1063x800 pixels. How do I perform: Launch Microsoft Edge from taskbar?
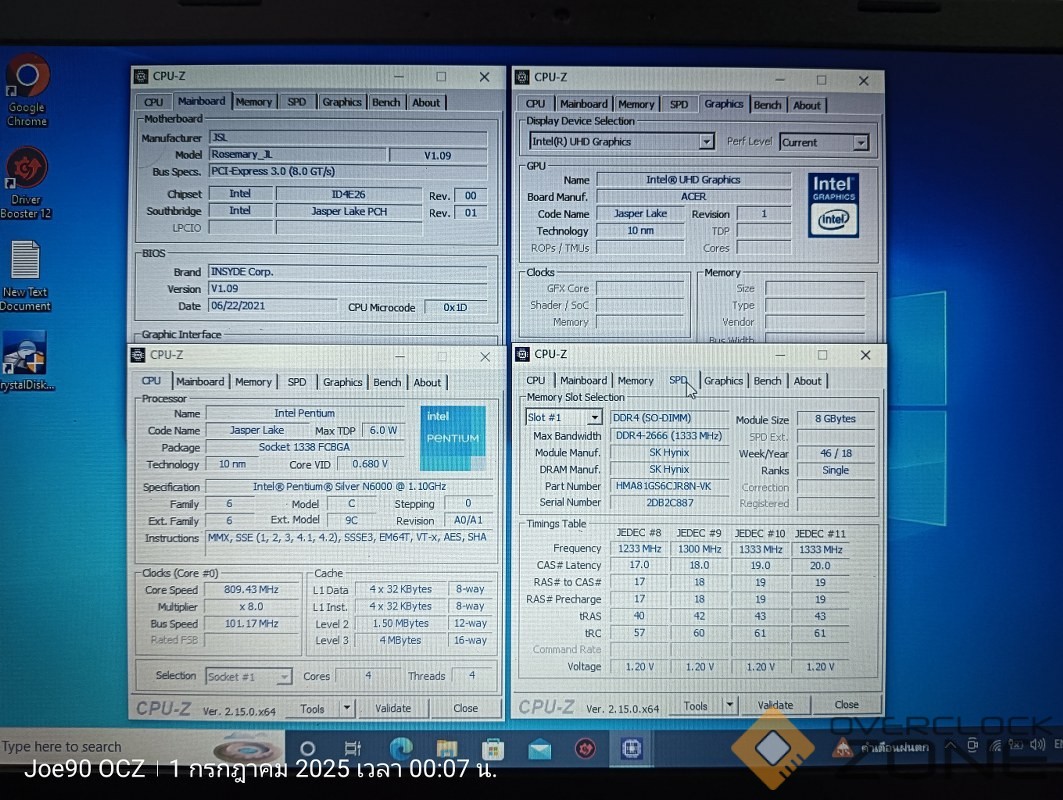click(401, 748)
